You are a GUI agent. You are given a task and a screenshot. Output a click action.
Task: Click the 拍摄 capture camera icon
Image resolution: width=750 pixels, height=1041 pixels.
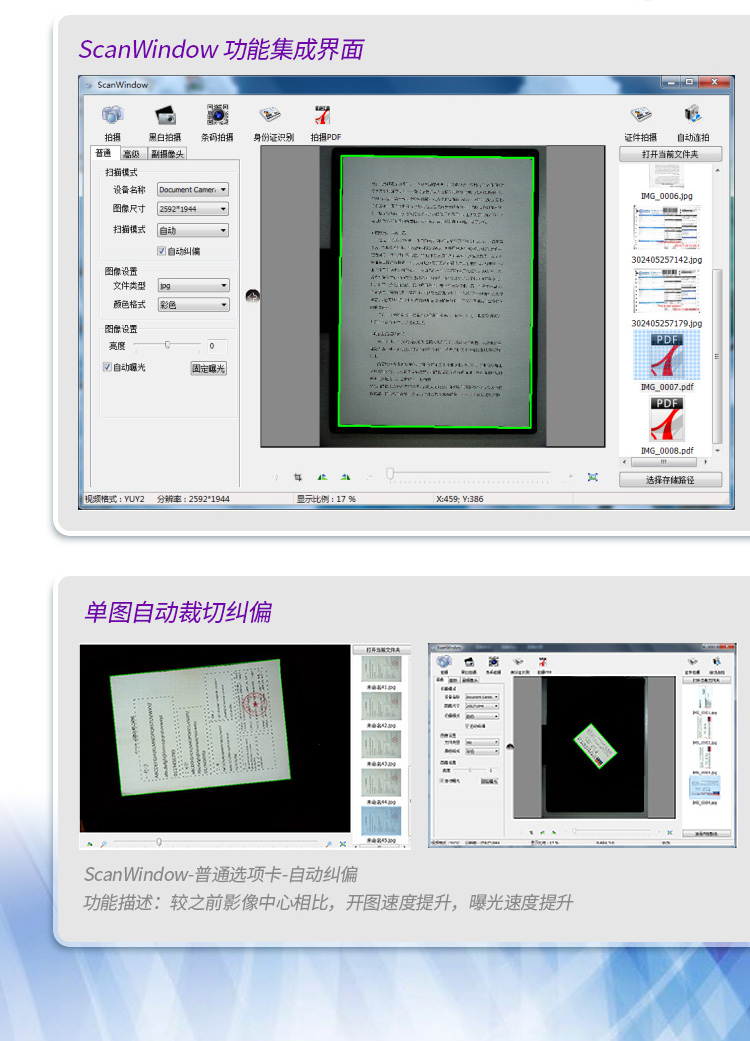point(112,116)
